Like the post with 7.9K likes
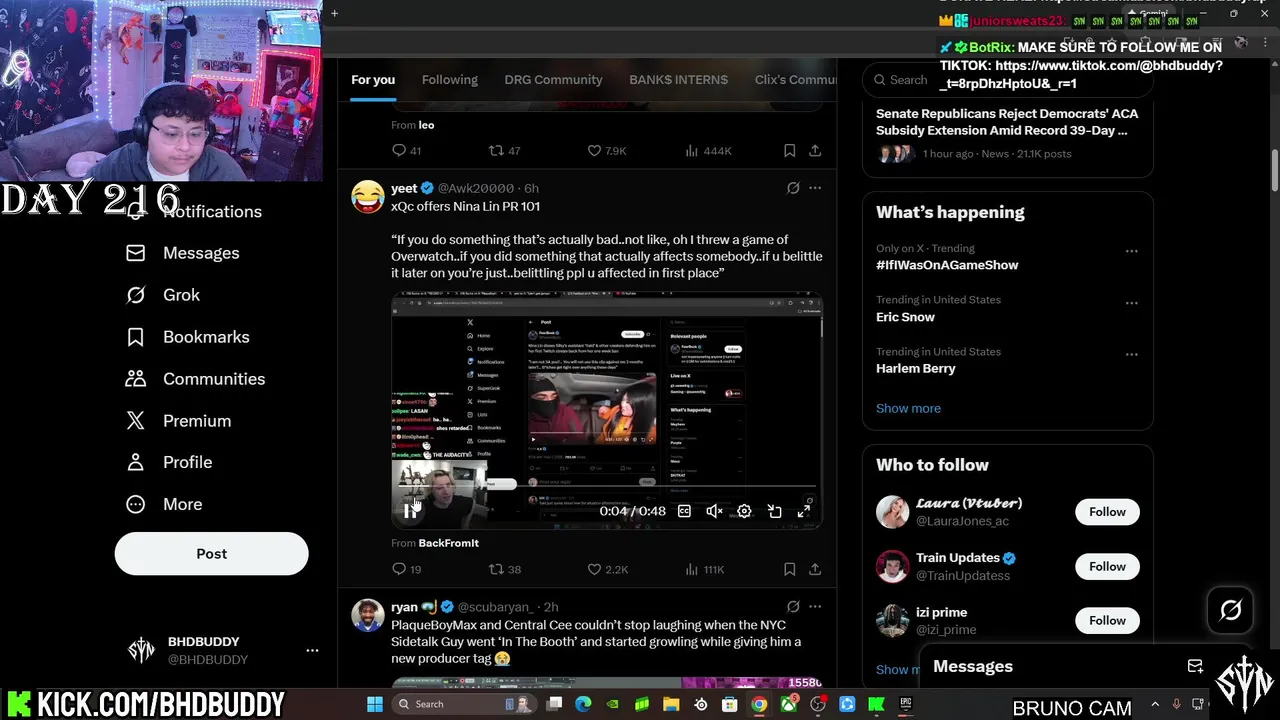The height and width of the screenshot is (720, 1280). click(607, 151)
